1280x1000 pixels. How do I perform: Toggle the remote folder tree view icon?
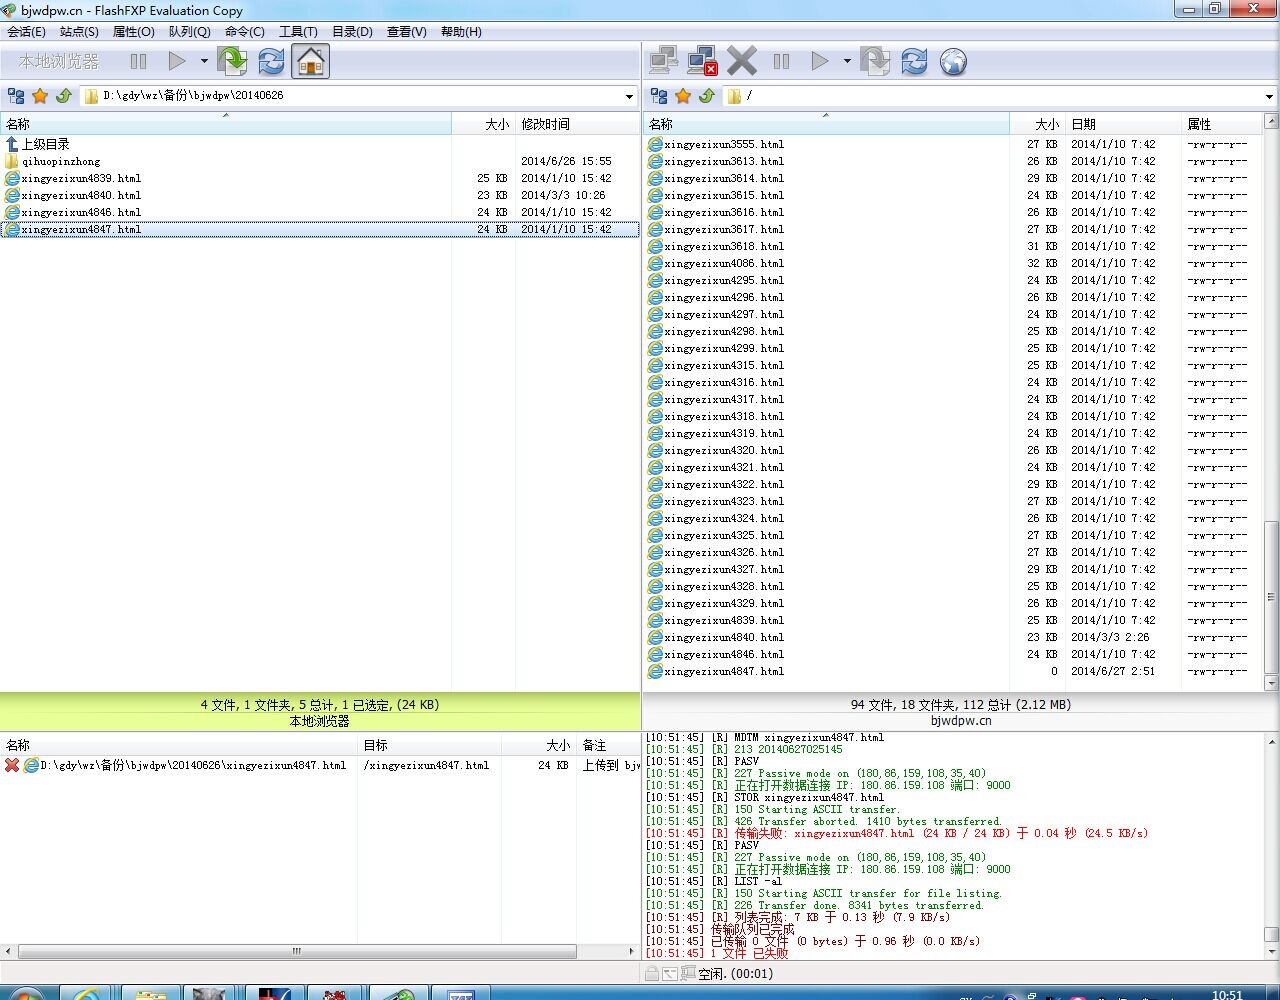(659, 96)
